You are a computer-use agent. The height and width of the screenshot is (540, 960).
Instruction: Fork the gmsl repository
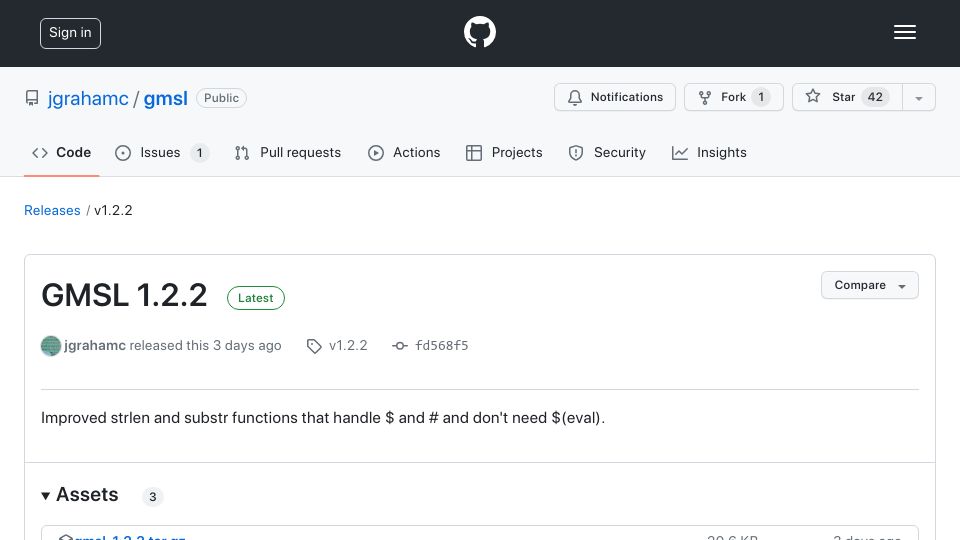click(x=733, y=97)
